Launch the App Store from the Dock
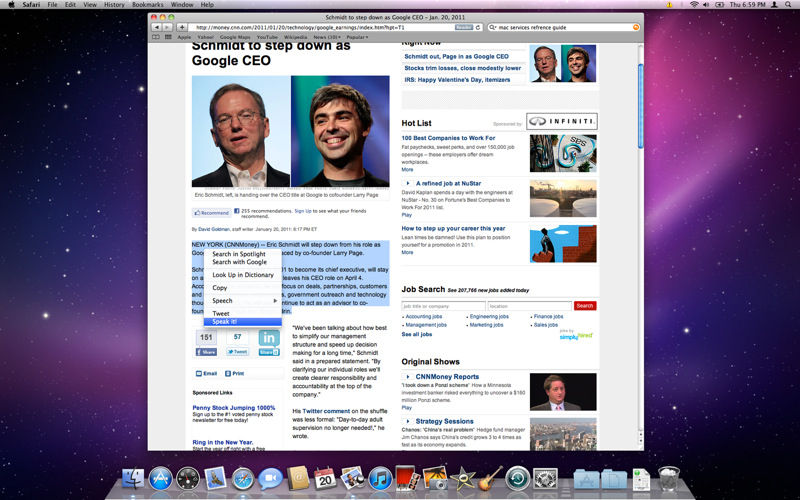 click(x=161, y=479)
